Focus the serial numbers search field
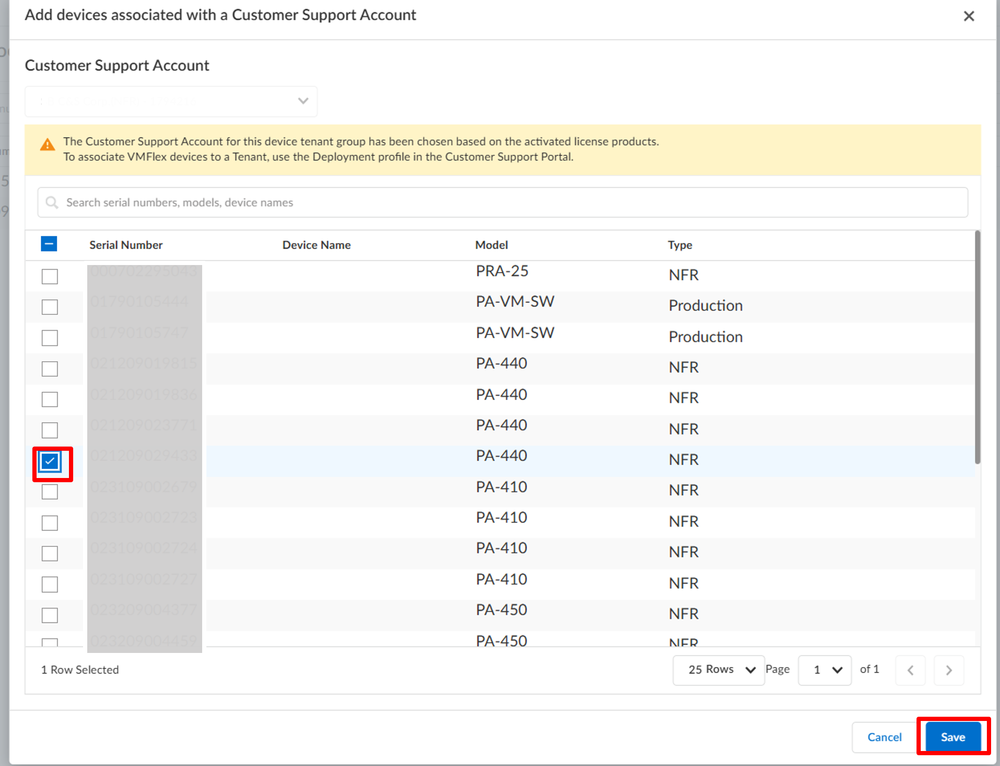Image resolution: width=1000 pixels, height=766 pixels. click(503, 202)
